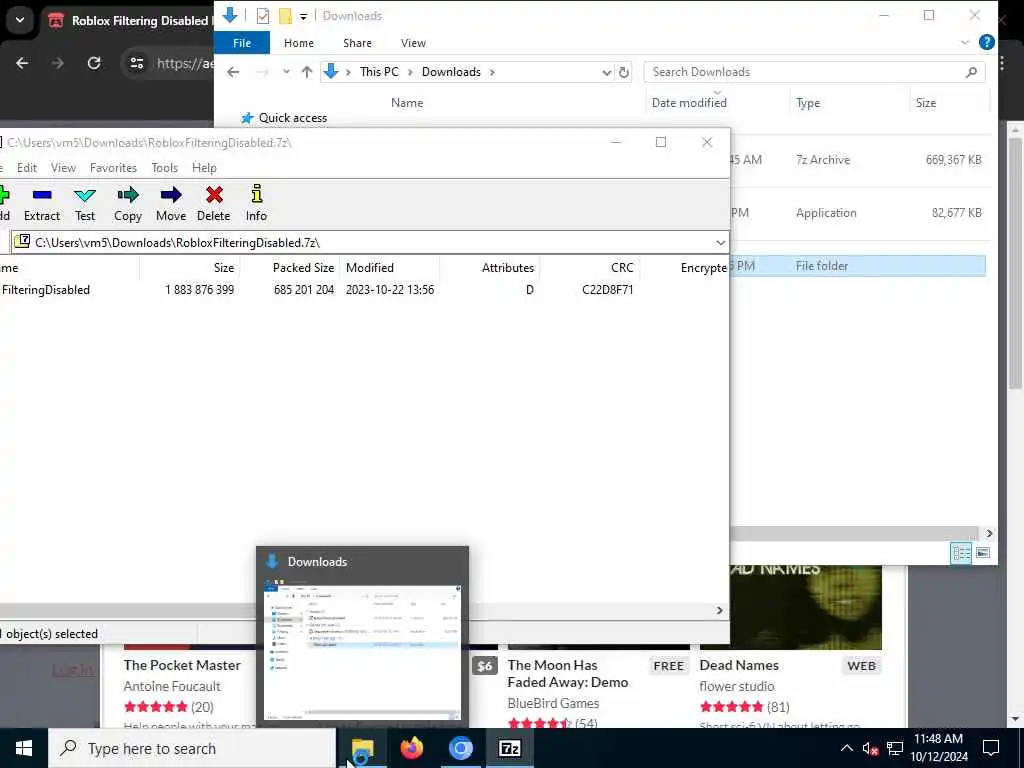Select the 7z Archive file row in Explorer
The image size is (1024, 768).
click(x=857, y=160)
